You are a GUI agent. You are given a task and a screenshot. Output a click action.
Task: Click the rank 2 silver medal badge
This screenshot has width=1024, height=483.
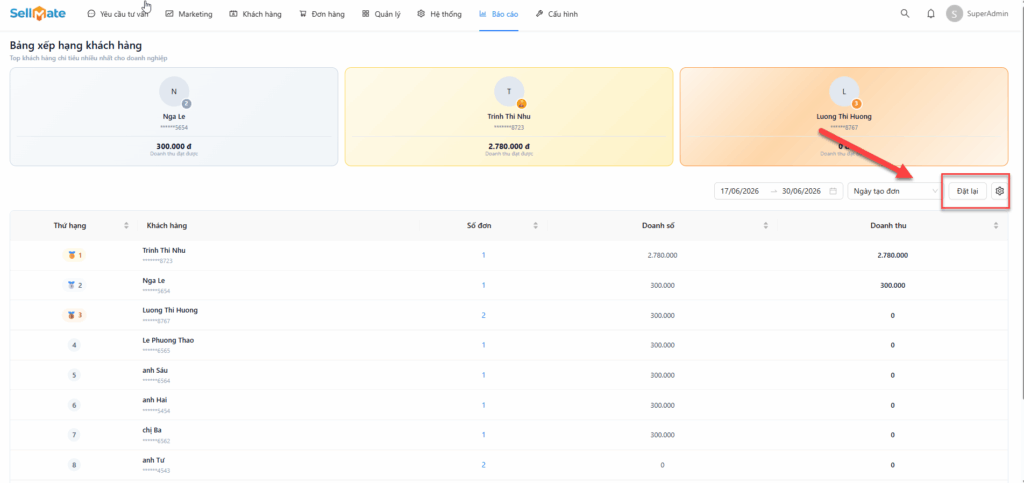(74, 285)
